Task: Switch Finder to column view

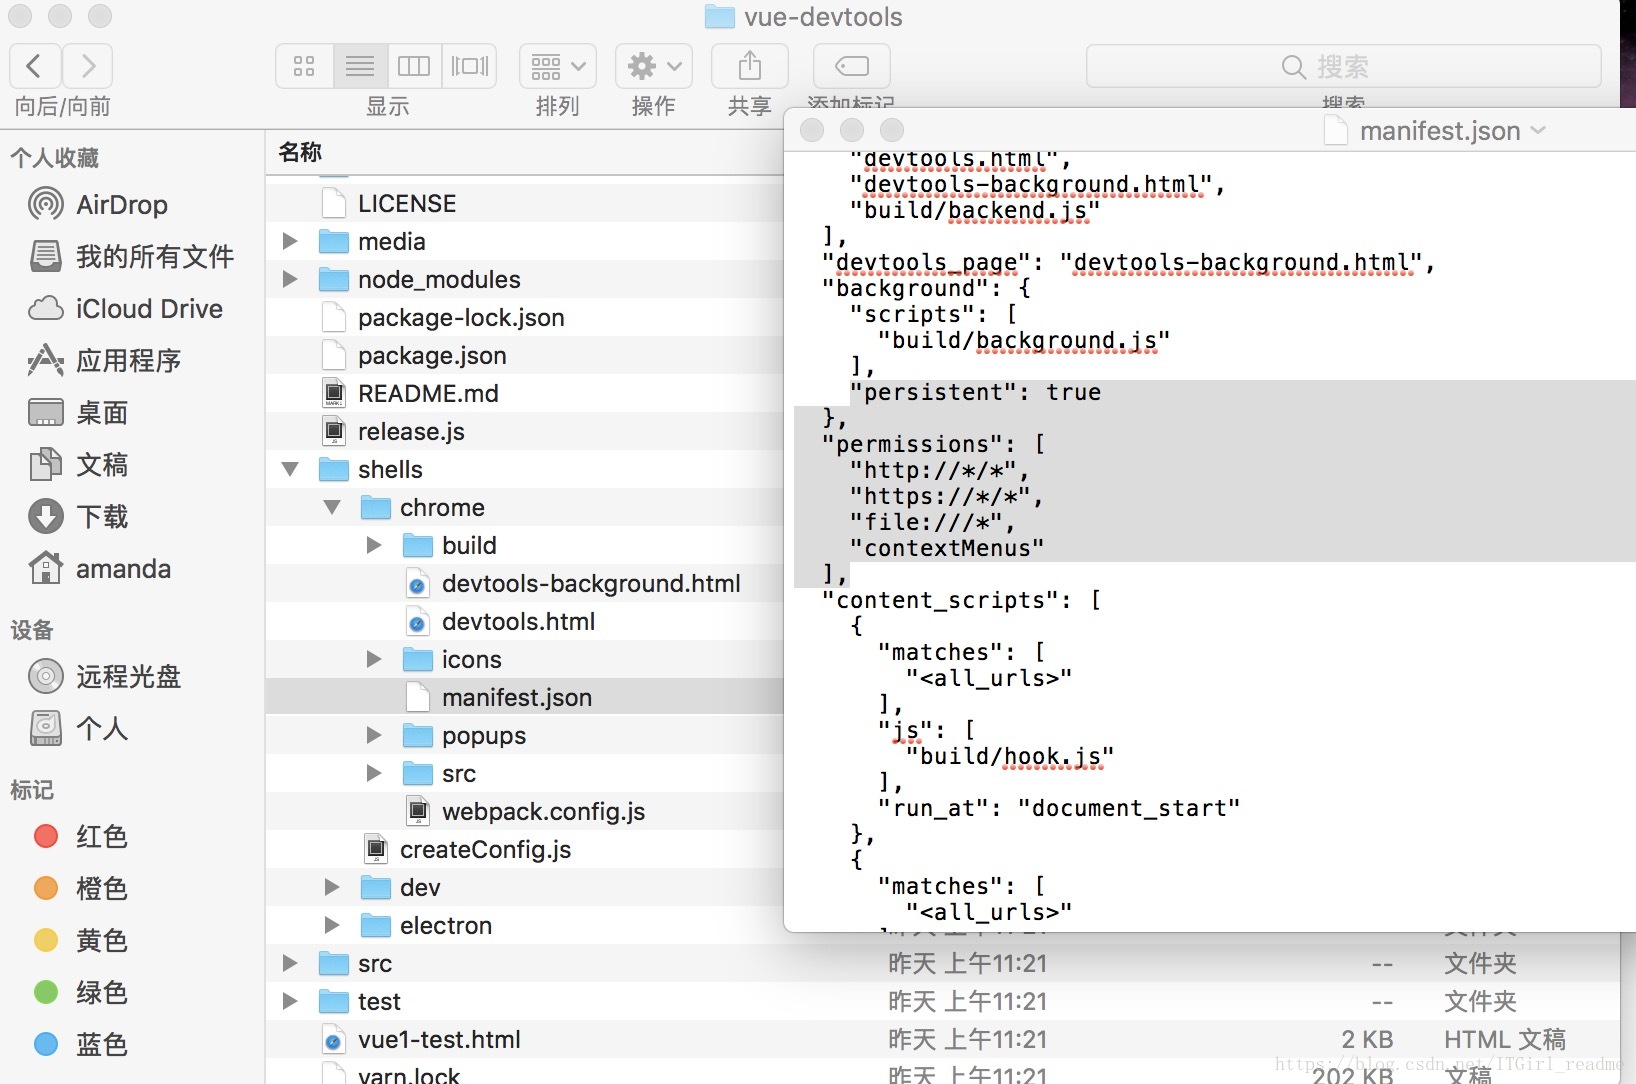Action: 414,66
